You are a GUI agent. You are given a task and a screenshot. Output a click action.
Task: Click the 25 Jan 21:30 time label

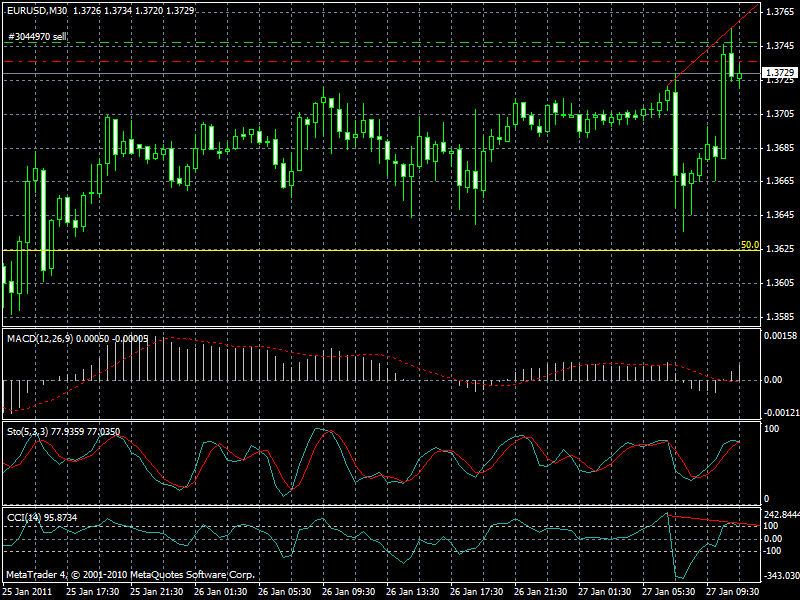157,591
